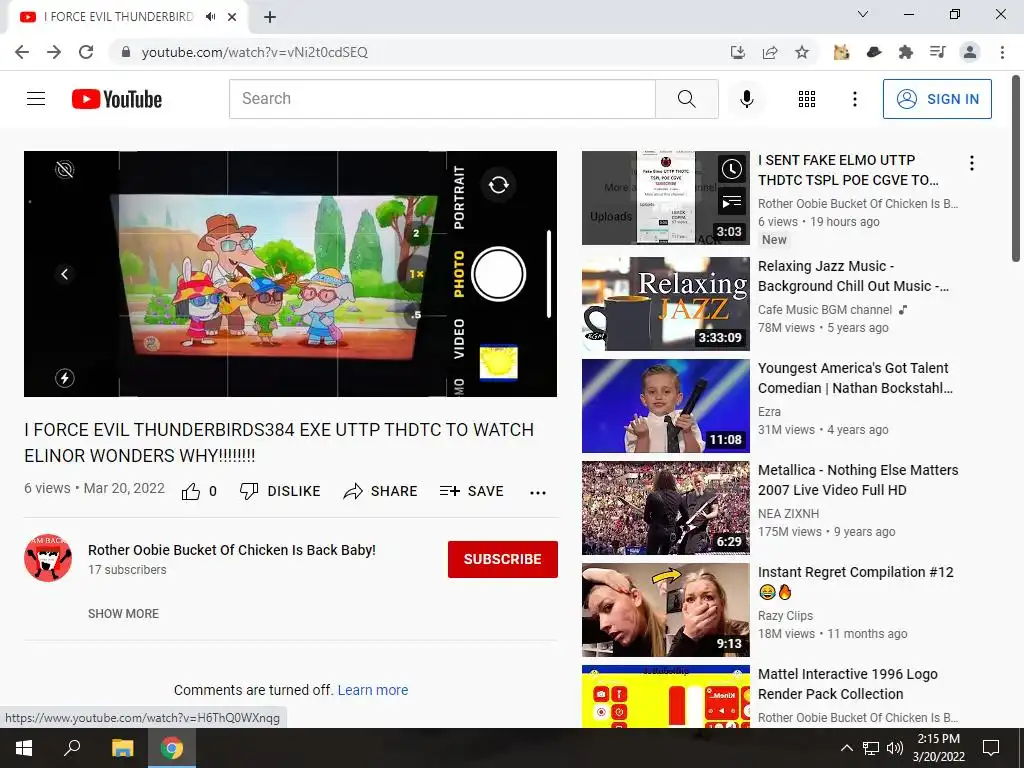Viewport: 1024px width, 768px height.
Task: Share this page icon in address bar
Action: pyautogui.click(x=770, y=52)
